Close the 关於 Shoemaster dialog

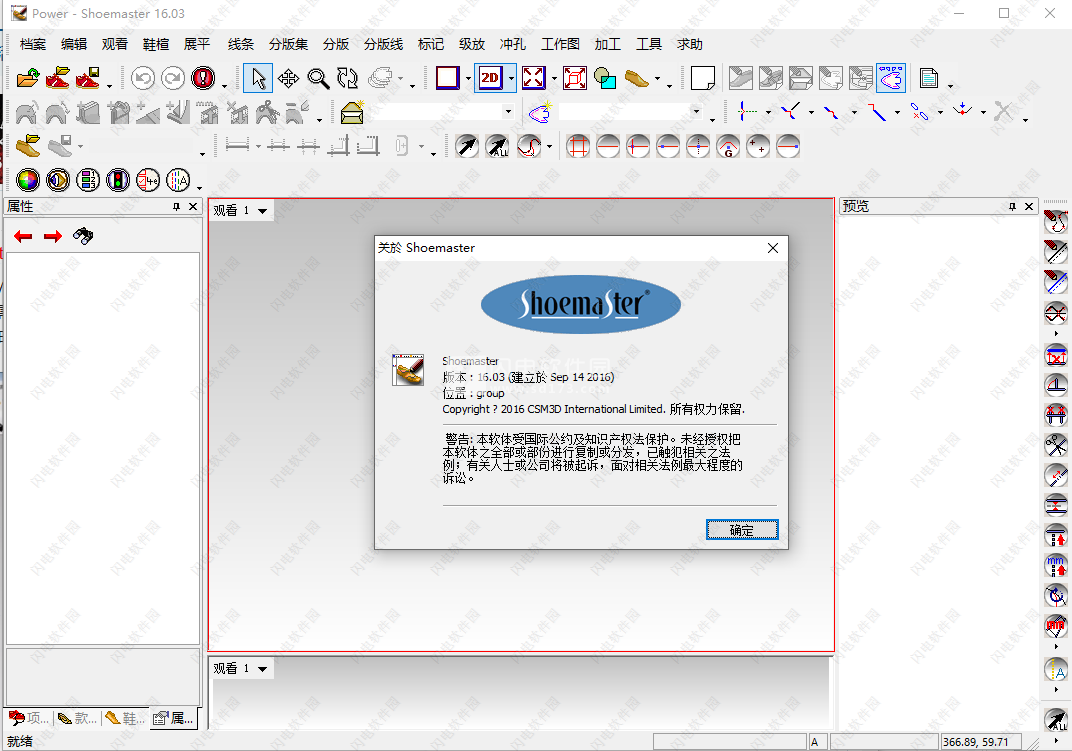773,248
